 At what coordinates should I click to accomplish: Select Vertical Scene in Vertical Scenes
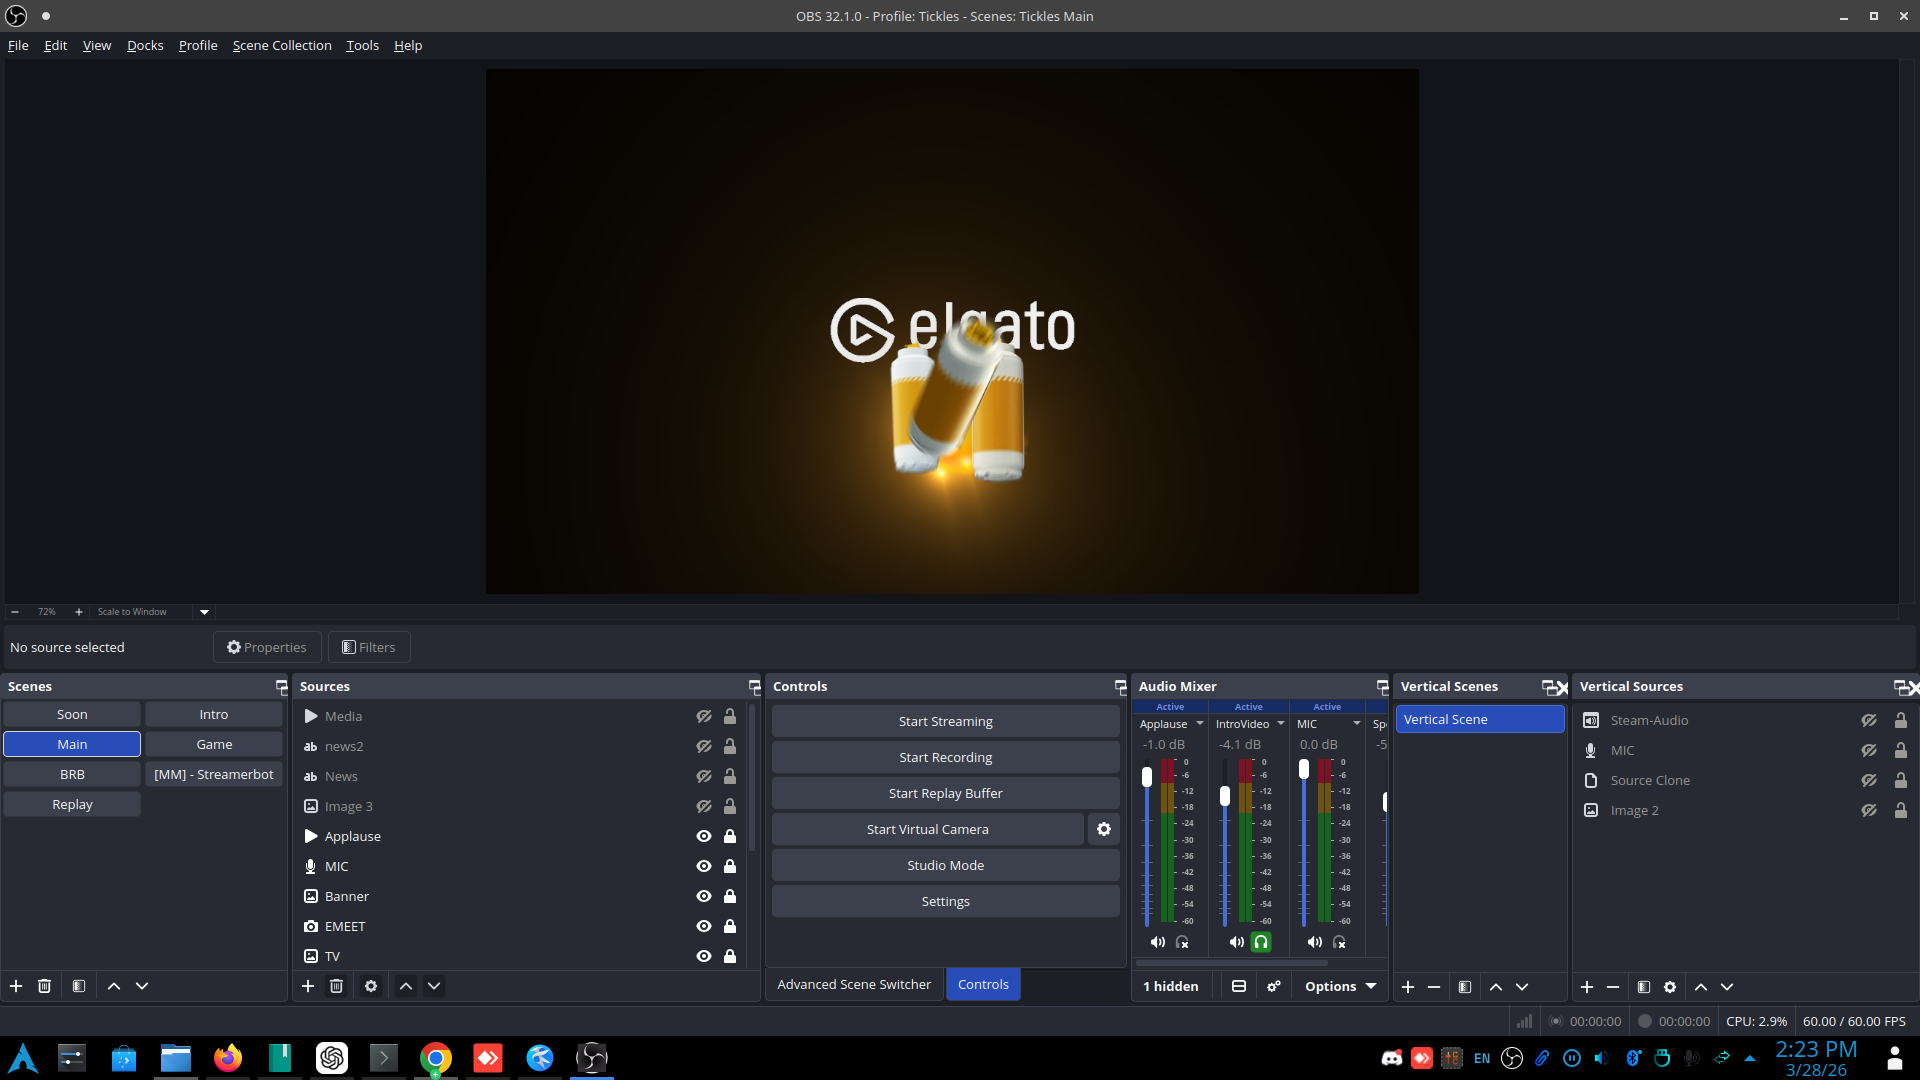tap(1480, 719)
